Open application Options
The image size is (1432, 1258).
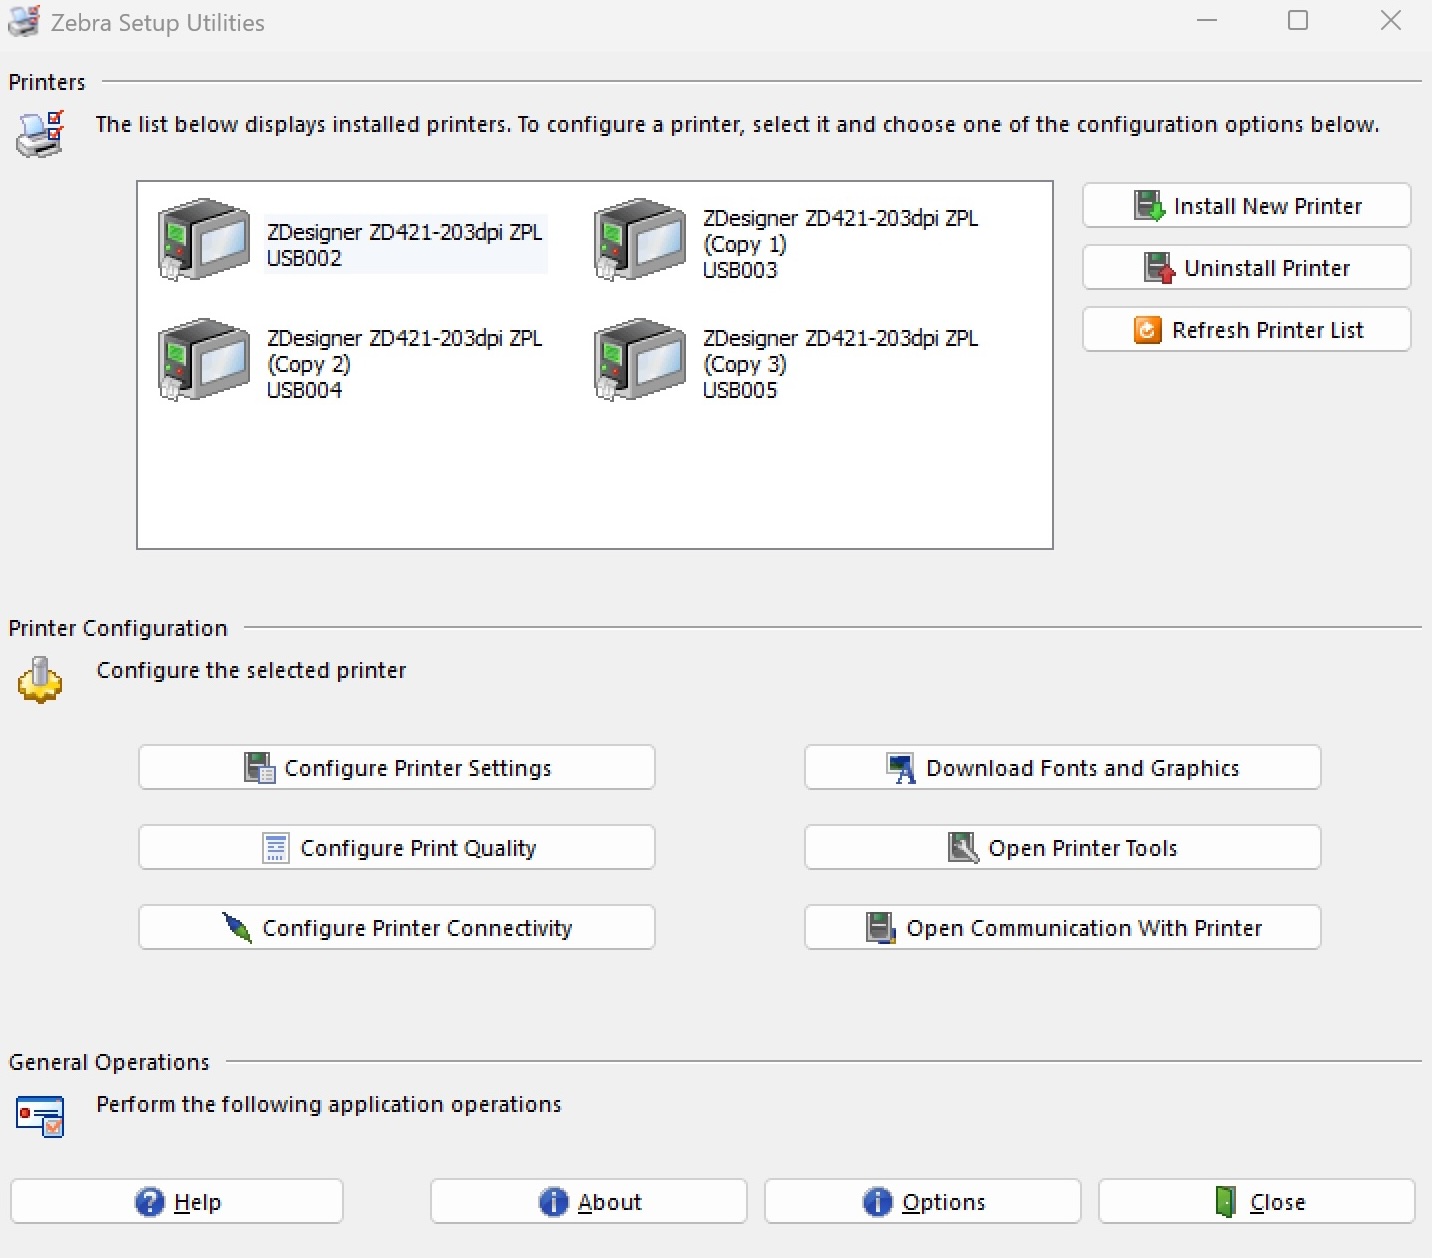923,1202
